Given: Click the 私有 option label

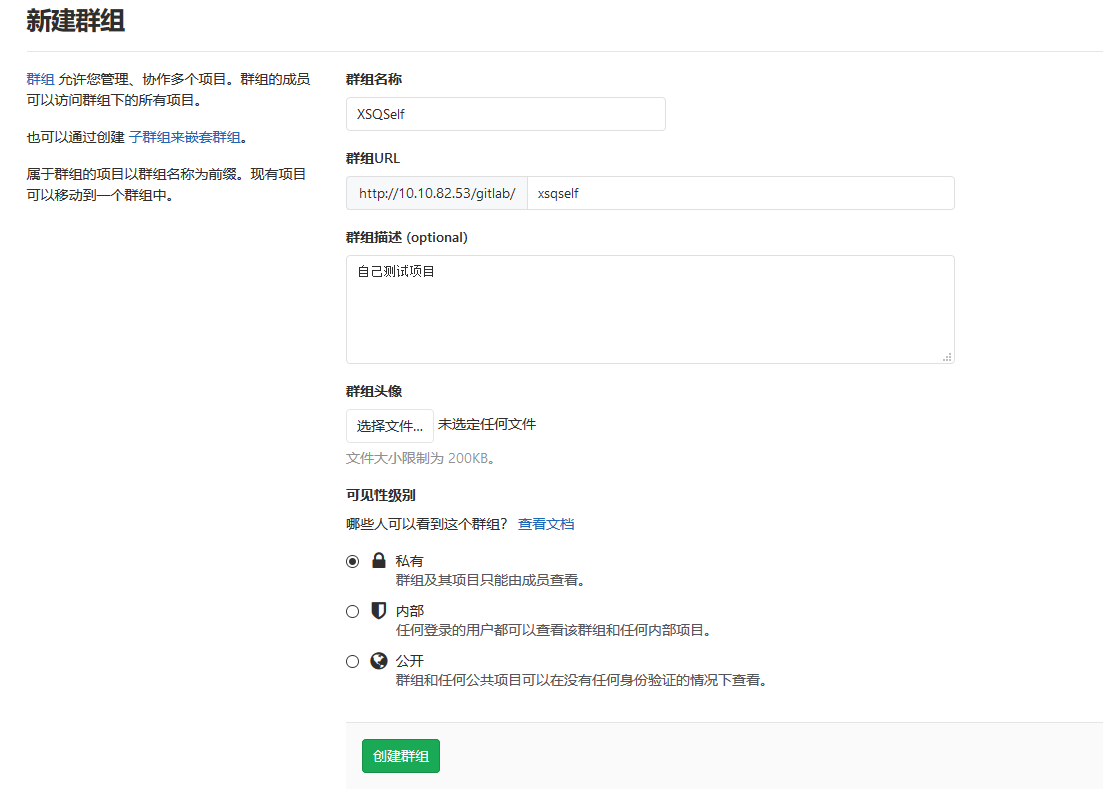Looking at the screenshot, I should coord(409,561).
